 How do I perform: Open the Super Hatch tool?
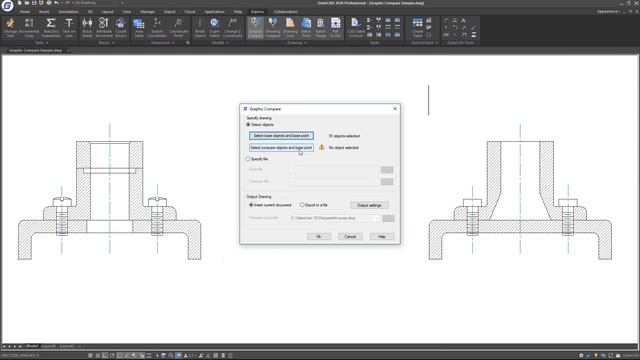214,27
